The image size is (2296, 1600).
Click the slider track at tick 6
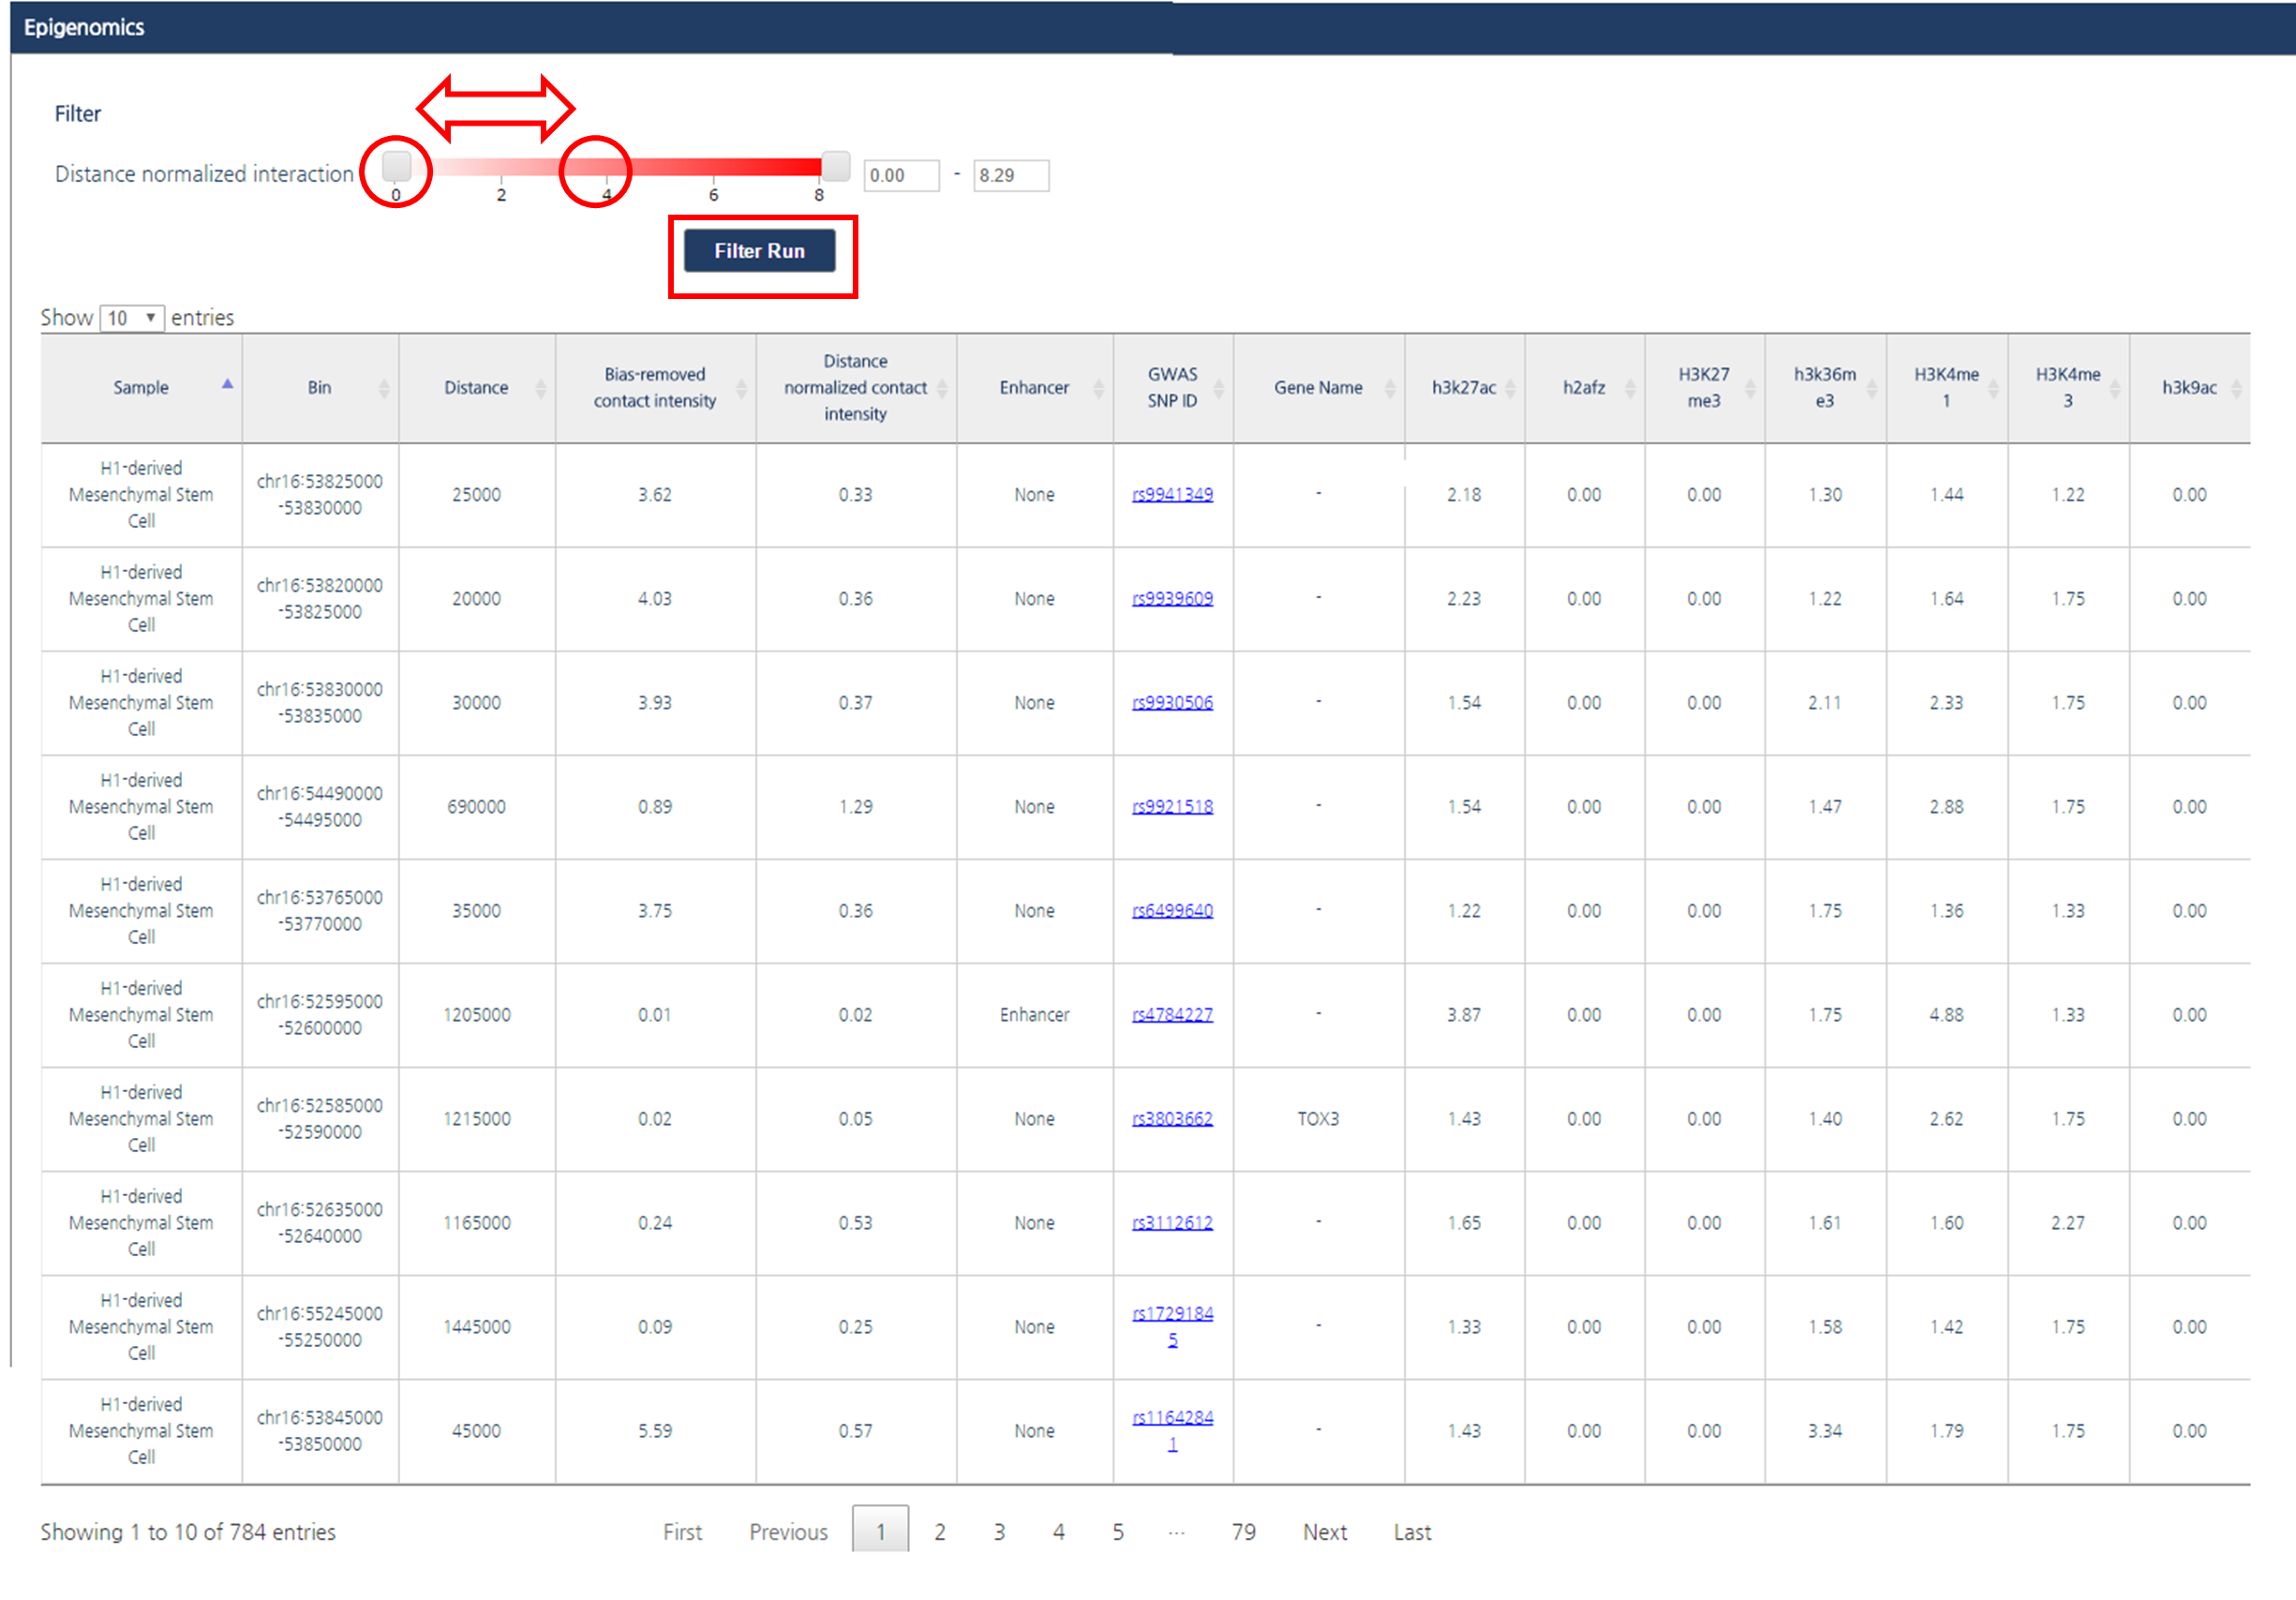(713, 168)
